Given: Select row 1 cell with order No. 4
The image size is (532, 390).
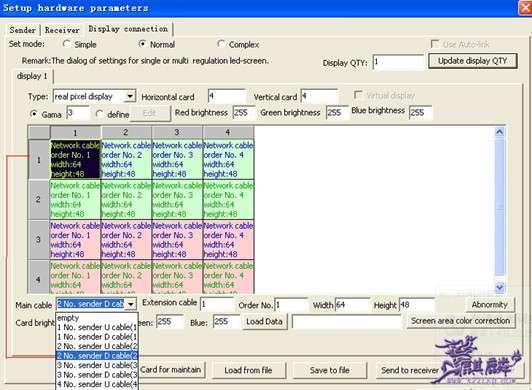Looking at the screenshot, I should [x=228, y=160].
